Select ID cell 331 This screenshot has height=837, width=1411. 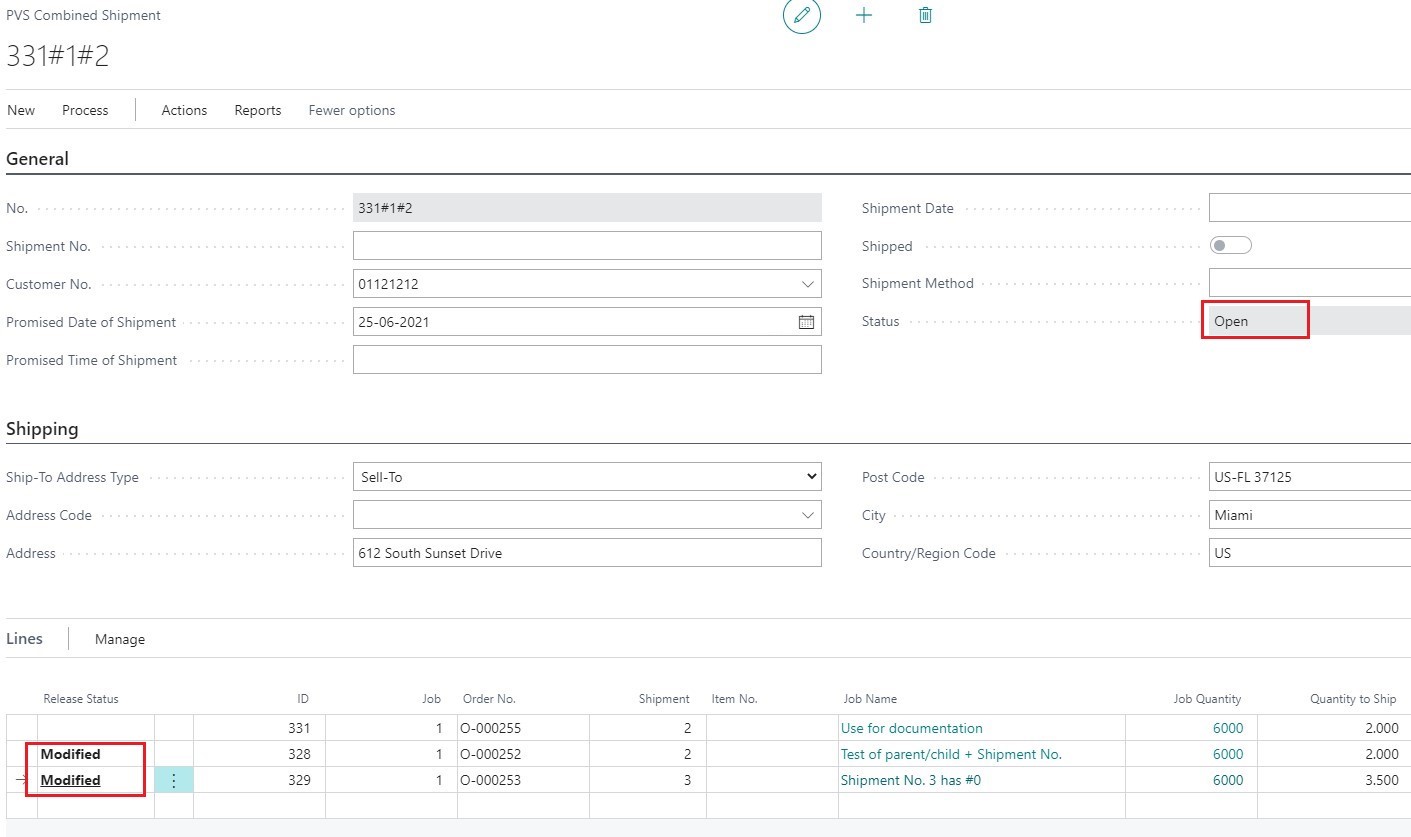(x=259, y=728)
